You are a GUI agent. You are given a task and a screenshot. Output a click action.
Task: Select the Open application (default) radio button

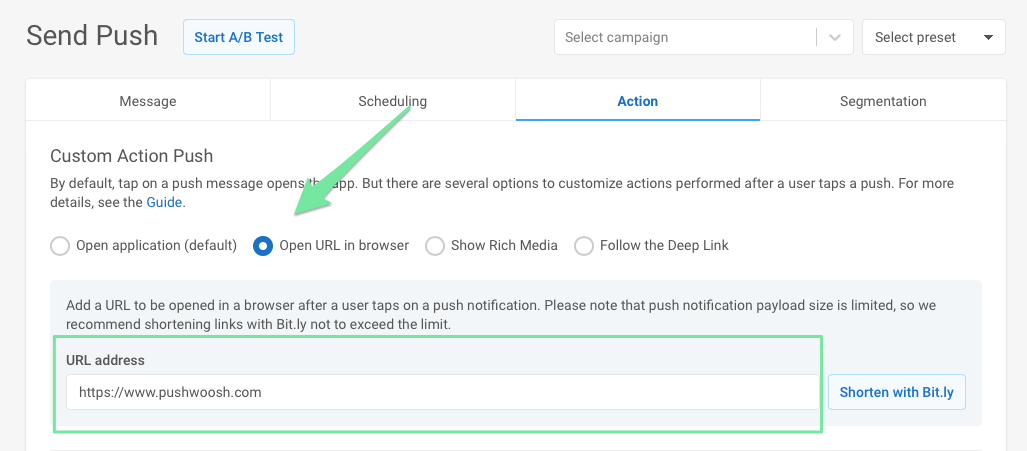(x=60, y=245)
